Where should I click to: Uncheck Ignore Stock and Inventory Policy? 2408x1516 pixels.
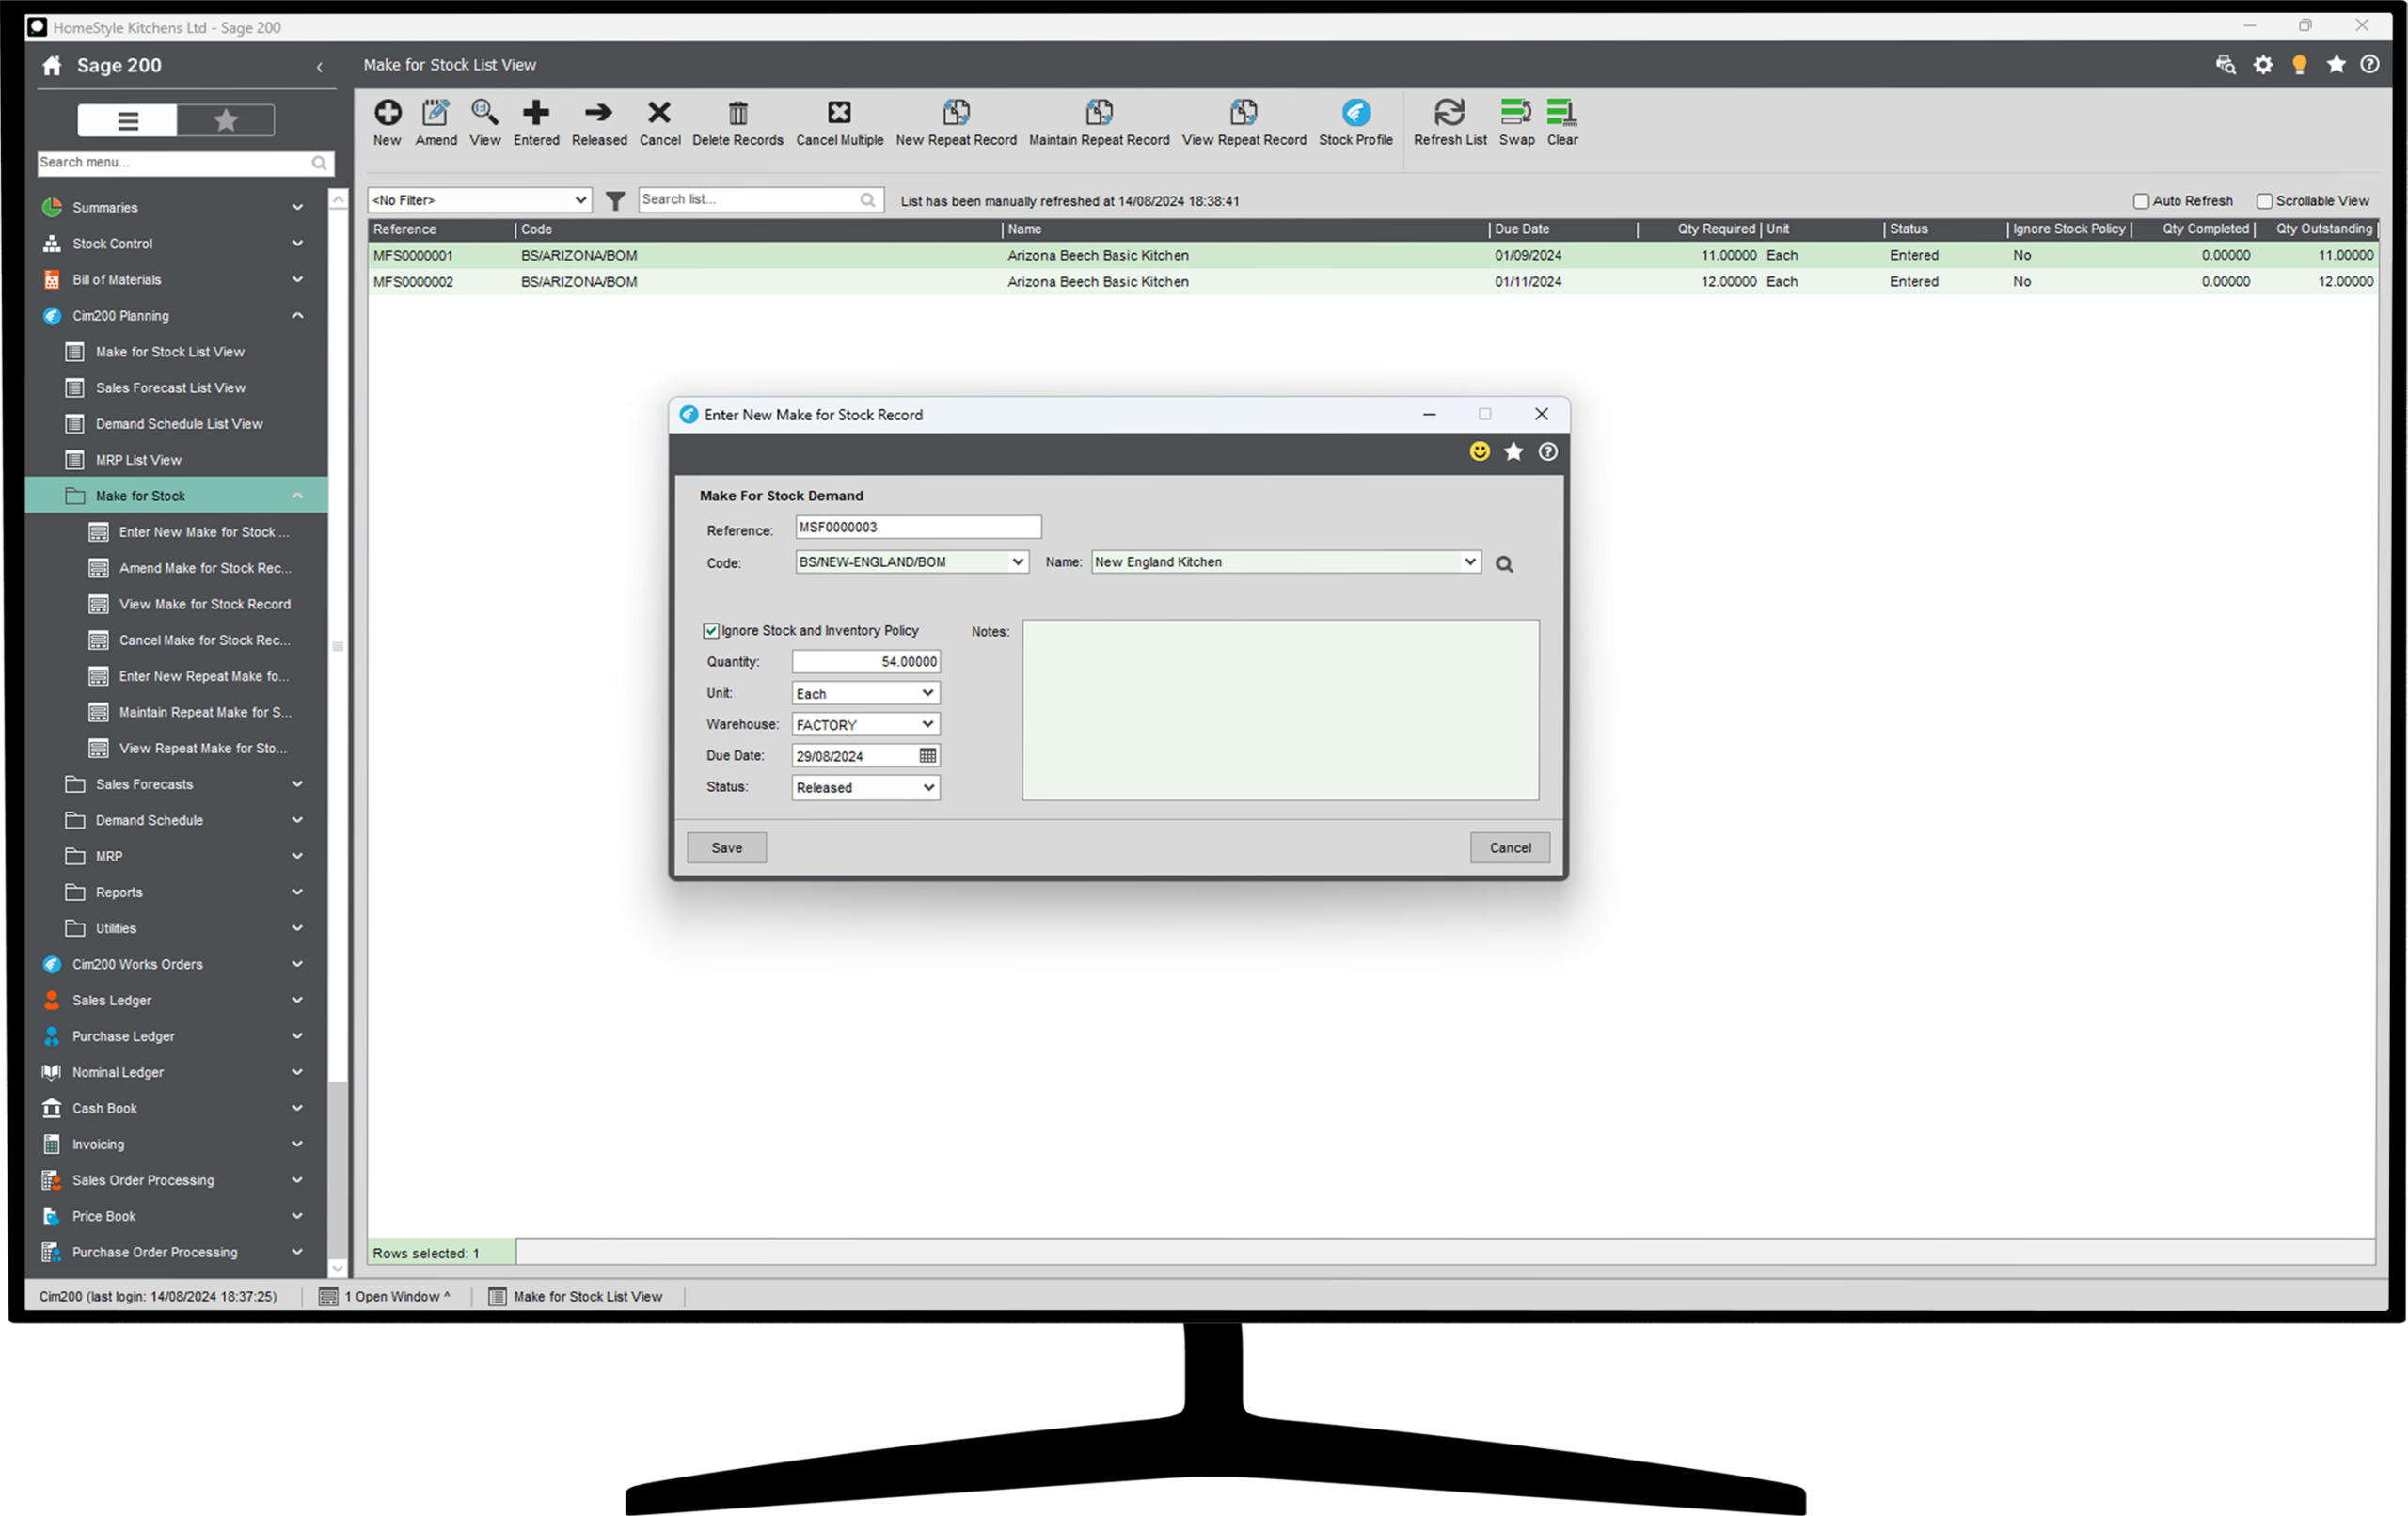(711, 631)
